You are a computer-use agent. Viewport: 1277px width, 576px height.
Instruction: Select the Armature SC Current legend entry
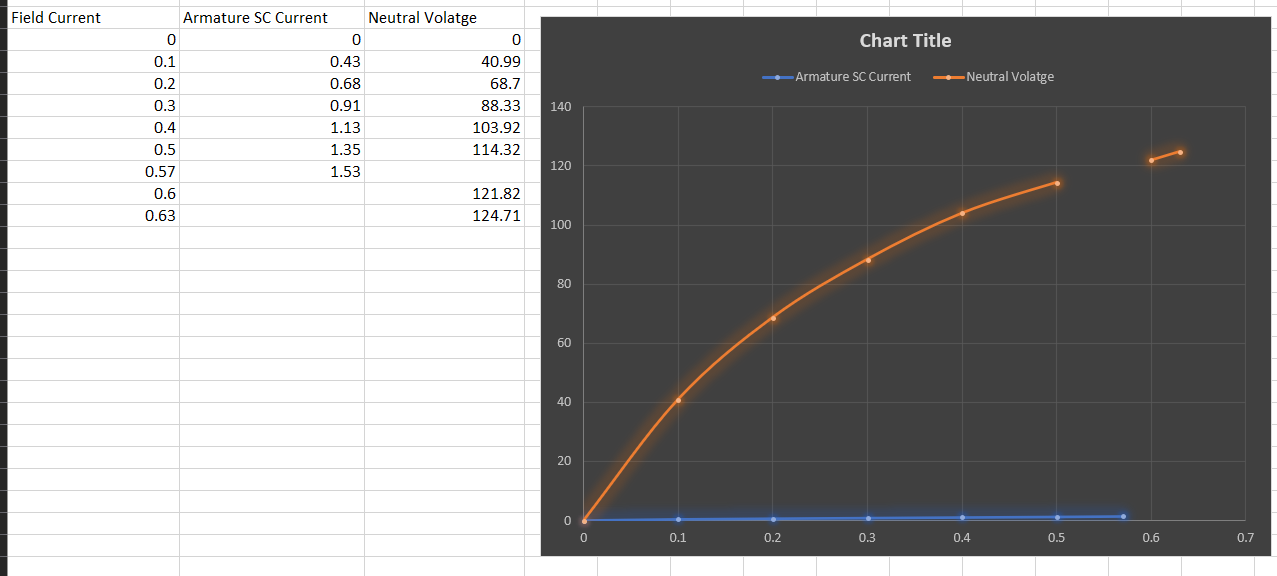click(x=851, y=76)
